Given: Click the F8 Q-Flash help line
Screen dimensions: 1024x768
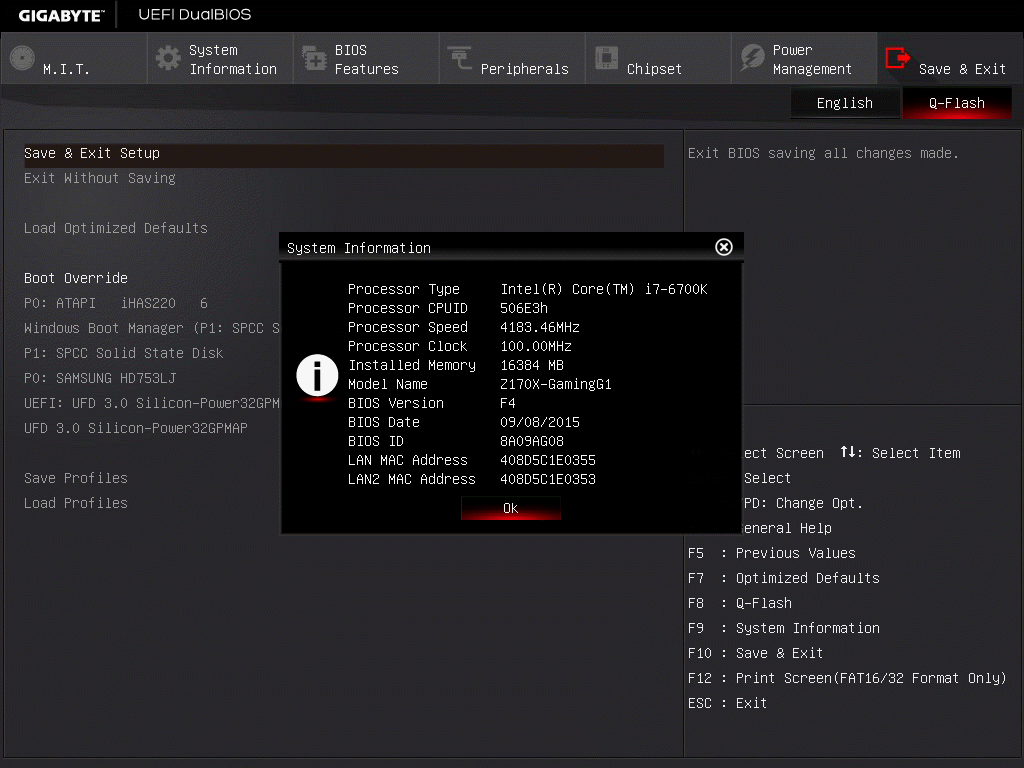Looking at the screenshot, I should tap(739, 603).
